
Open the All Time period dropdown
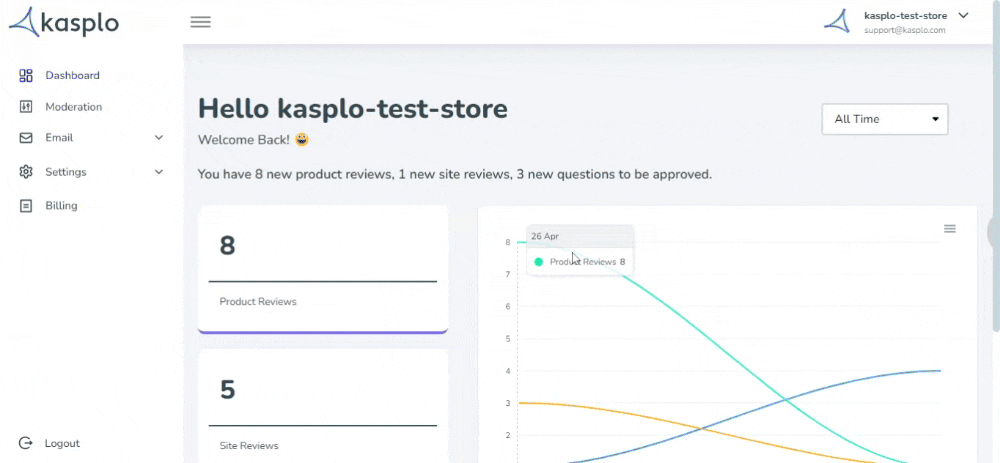pyautogui.click(x=885, y=119)
